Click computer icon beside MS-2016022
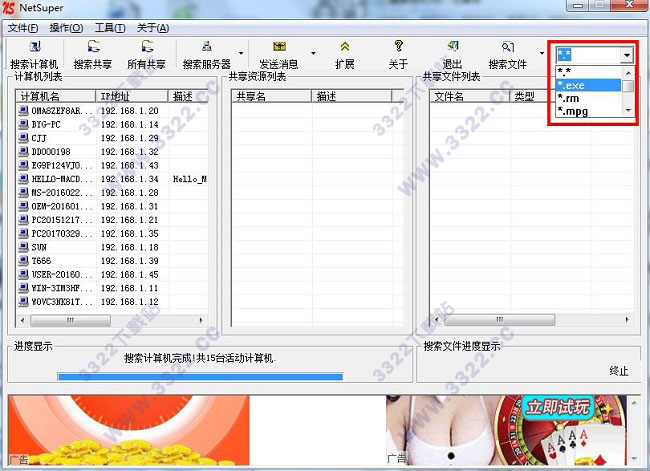 click(x=24, y=192)
